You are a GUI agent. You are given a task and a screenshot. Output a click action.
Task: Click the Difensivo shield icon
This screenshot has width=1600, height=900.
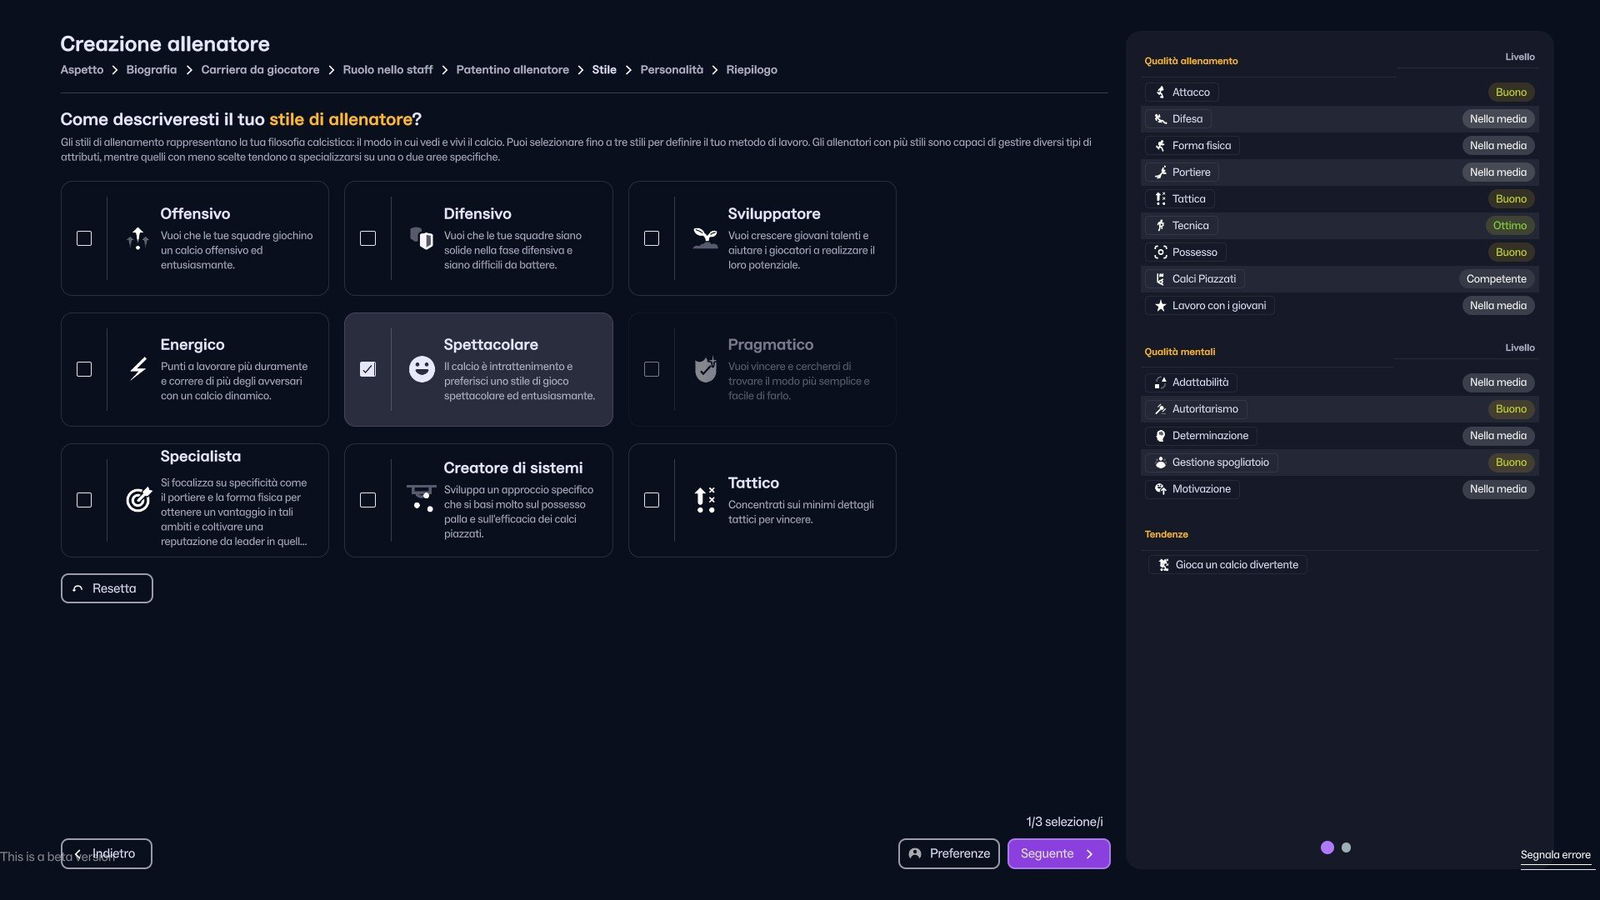pos(422,238)
